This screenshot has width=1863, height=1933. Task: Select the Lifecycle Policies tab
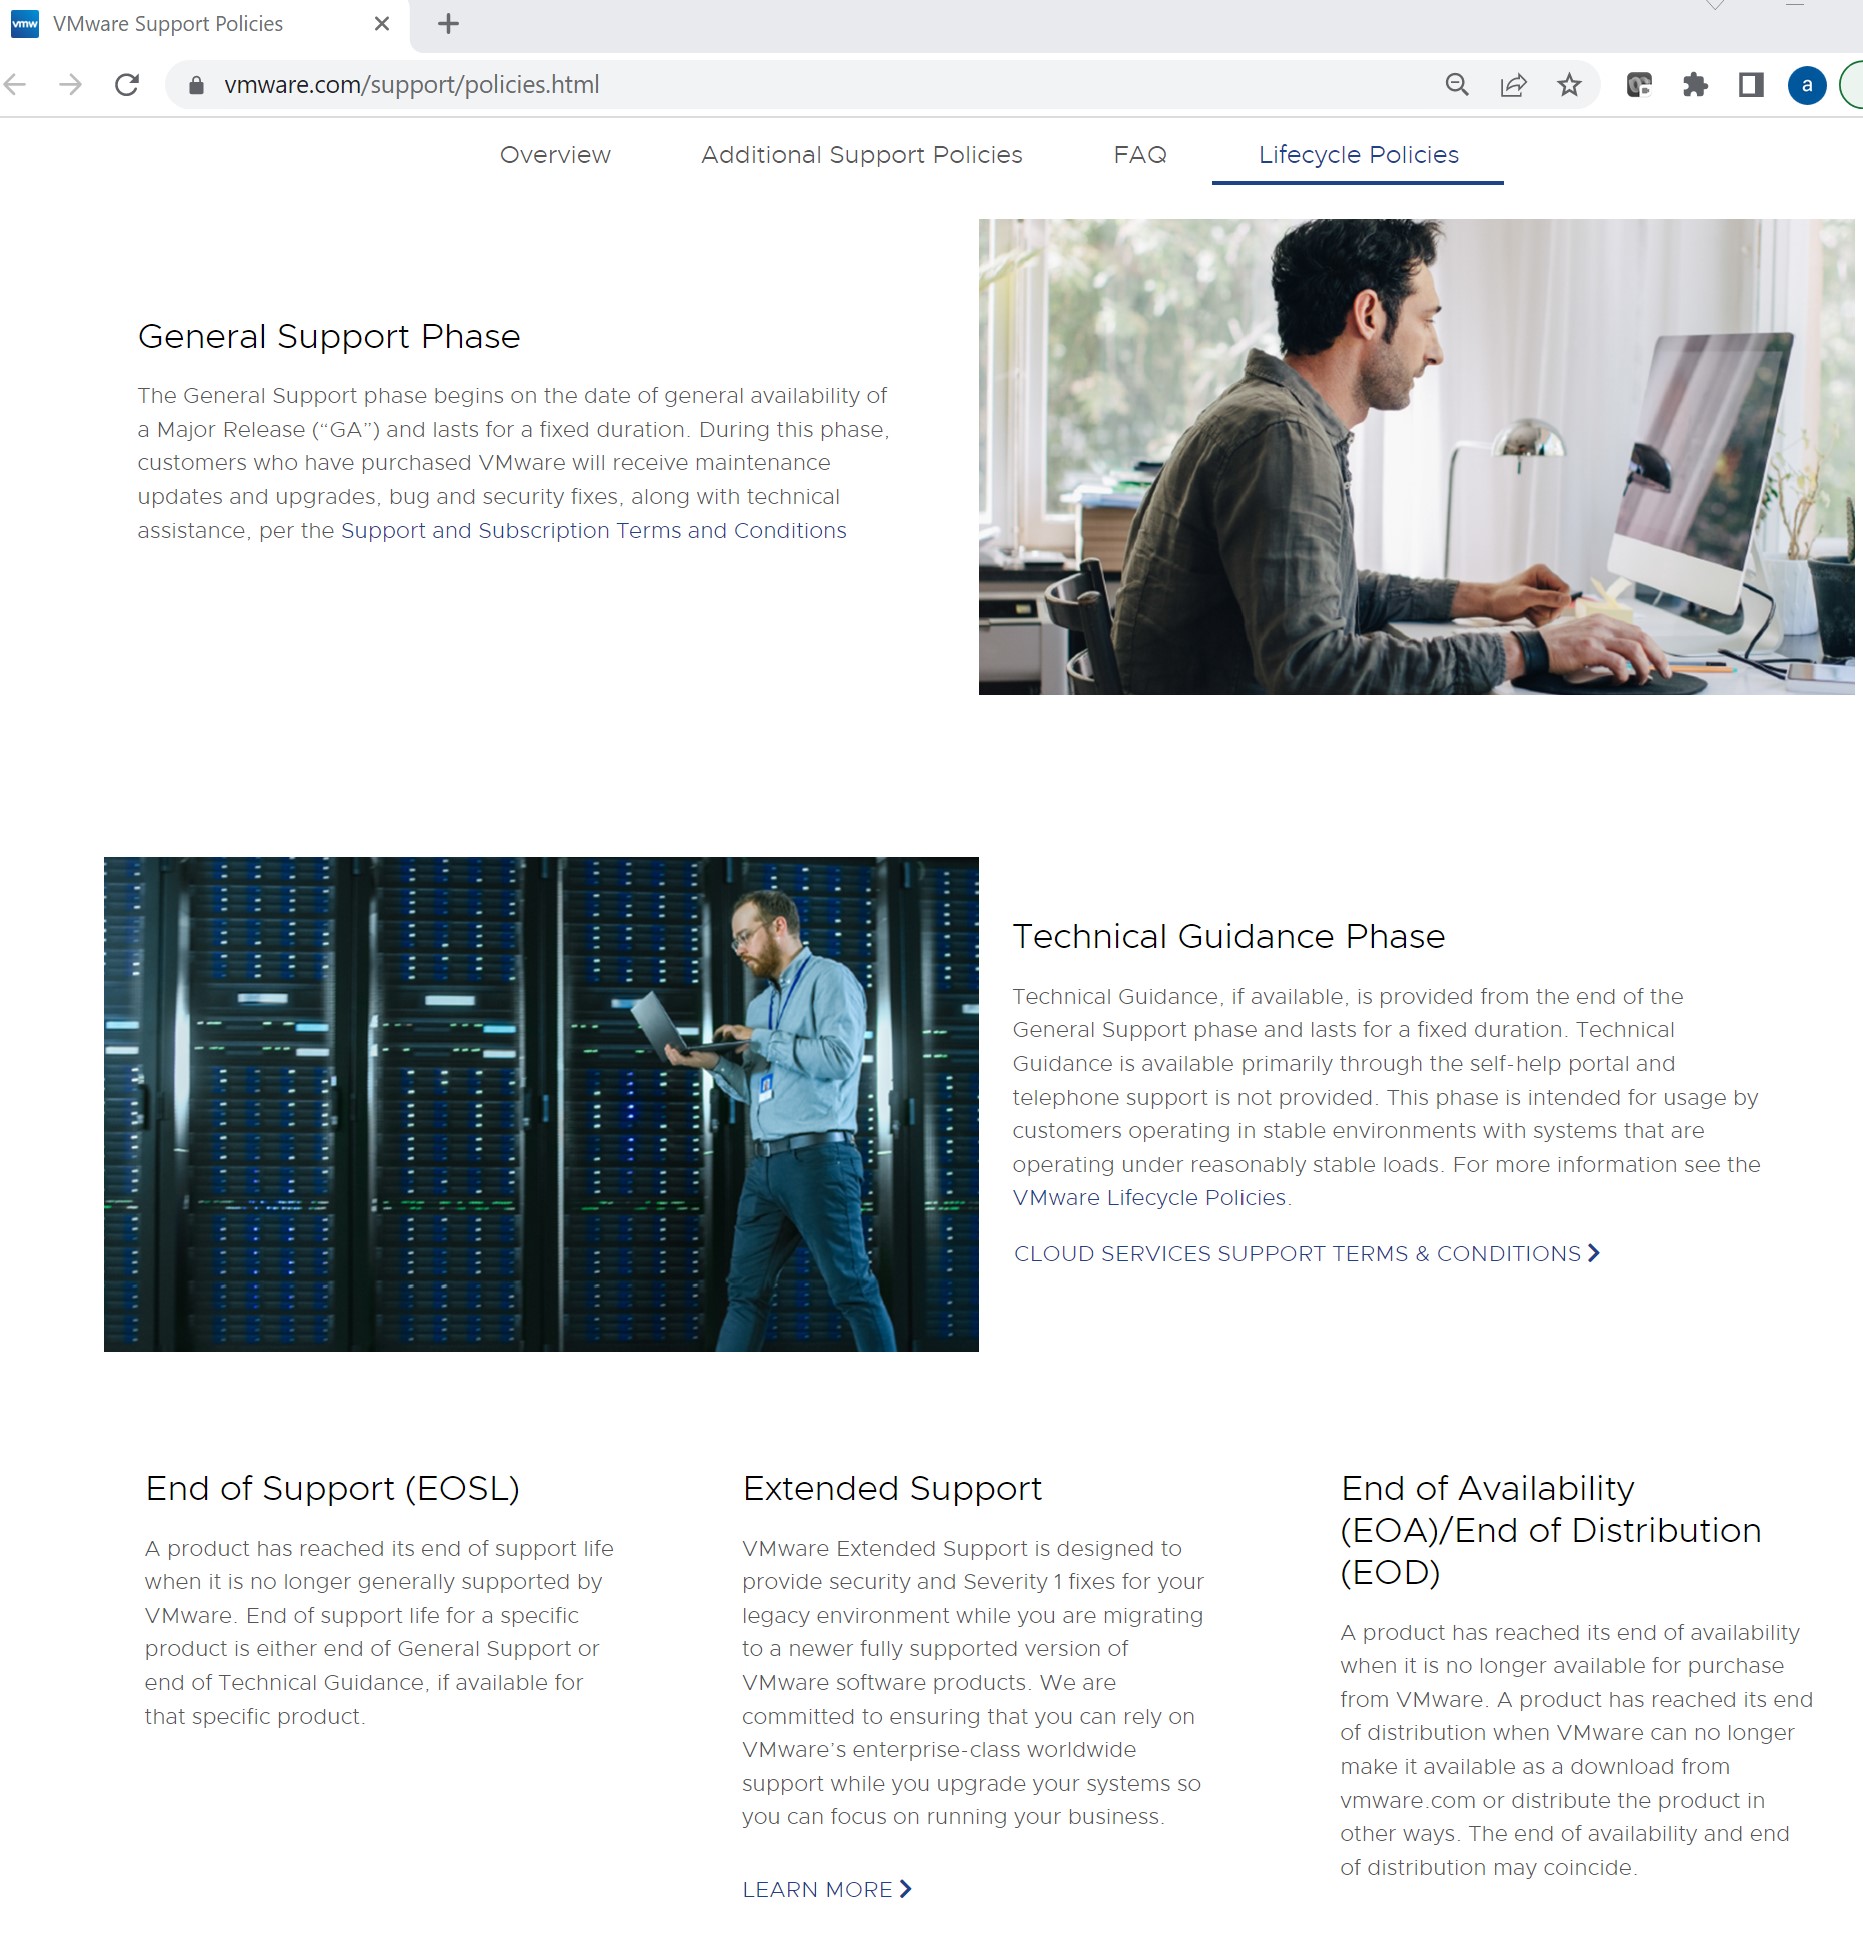pyautogui.click(x=1358, y=155)
